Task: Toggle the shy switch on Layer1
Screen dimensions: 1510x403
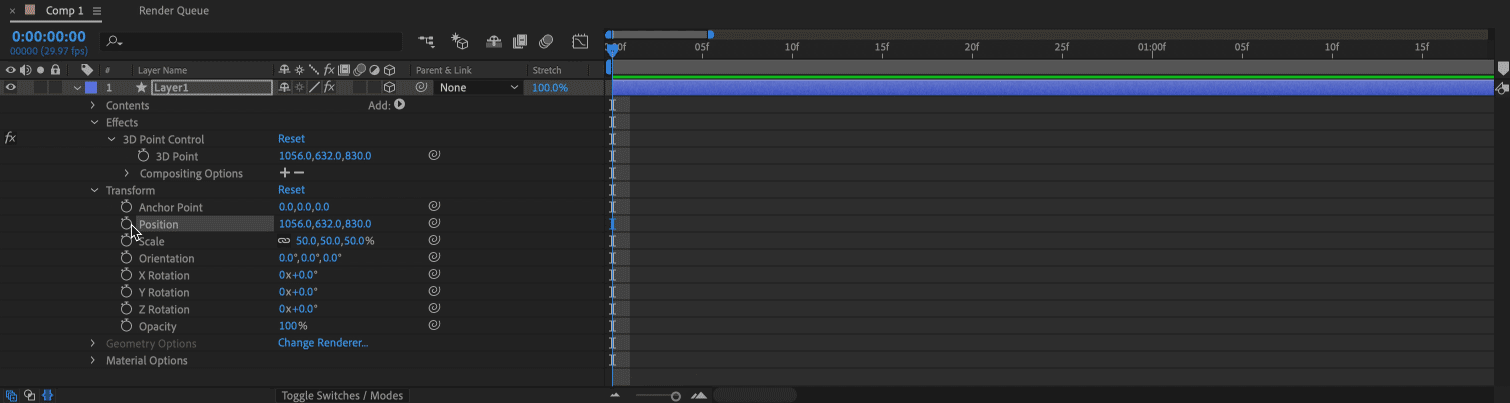Action: 284,87
